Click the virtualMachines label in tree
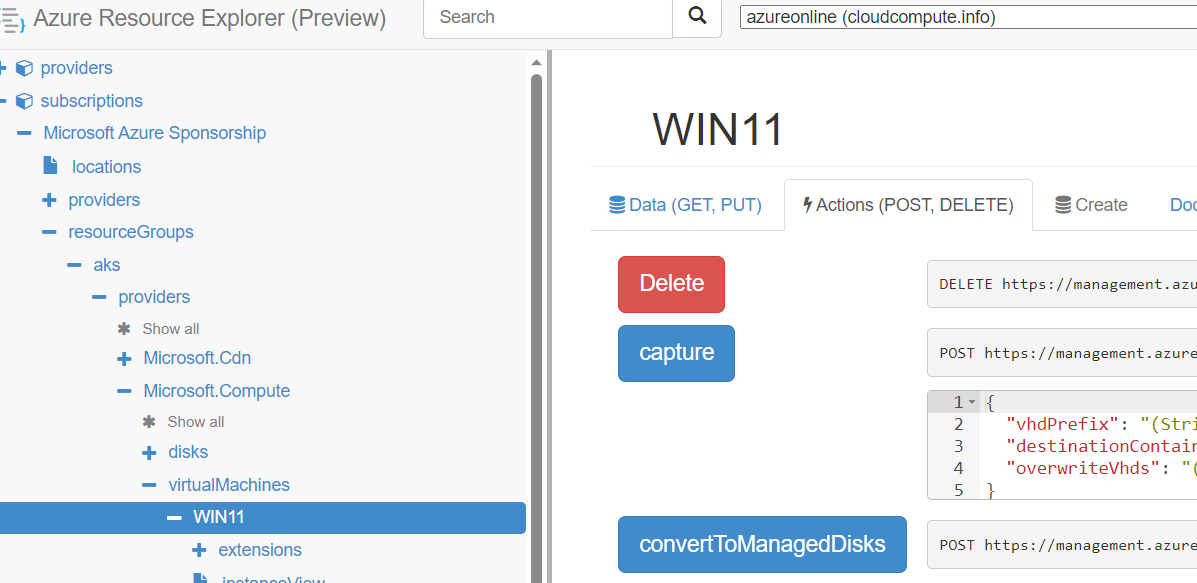 click(229, 485)
